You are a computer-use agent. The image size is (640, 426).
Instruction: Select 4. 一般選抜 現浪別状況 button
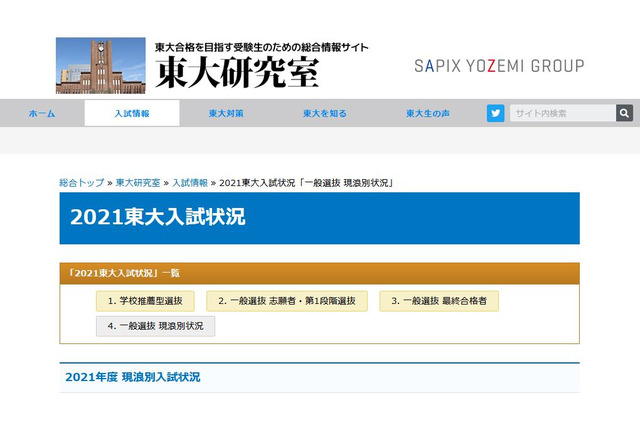(156, 326)
